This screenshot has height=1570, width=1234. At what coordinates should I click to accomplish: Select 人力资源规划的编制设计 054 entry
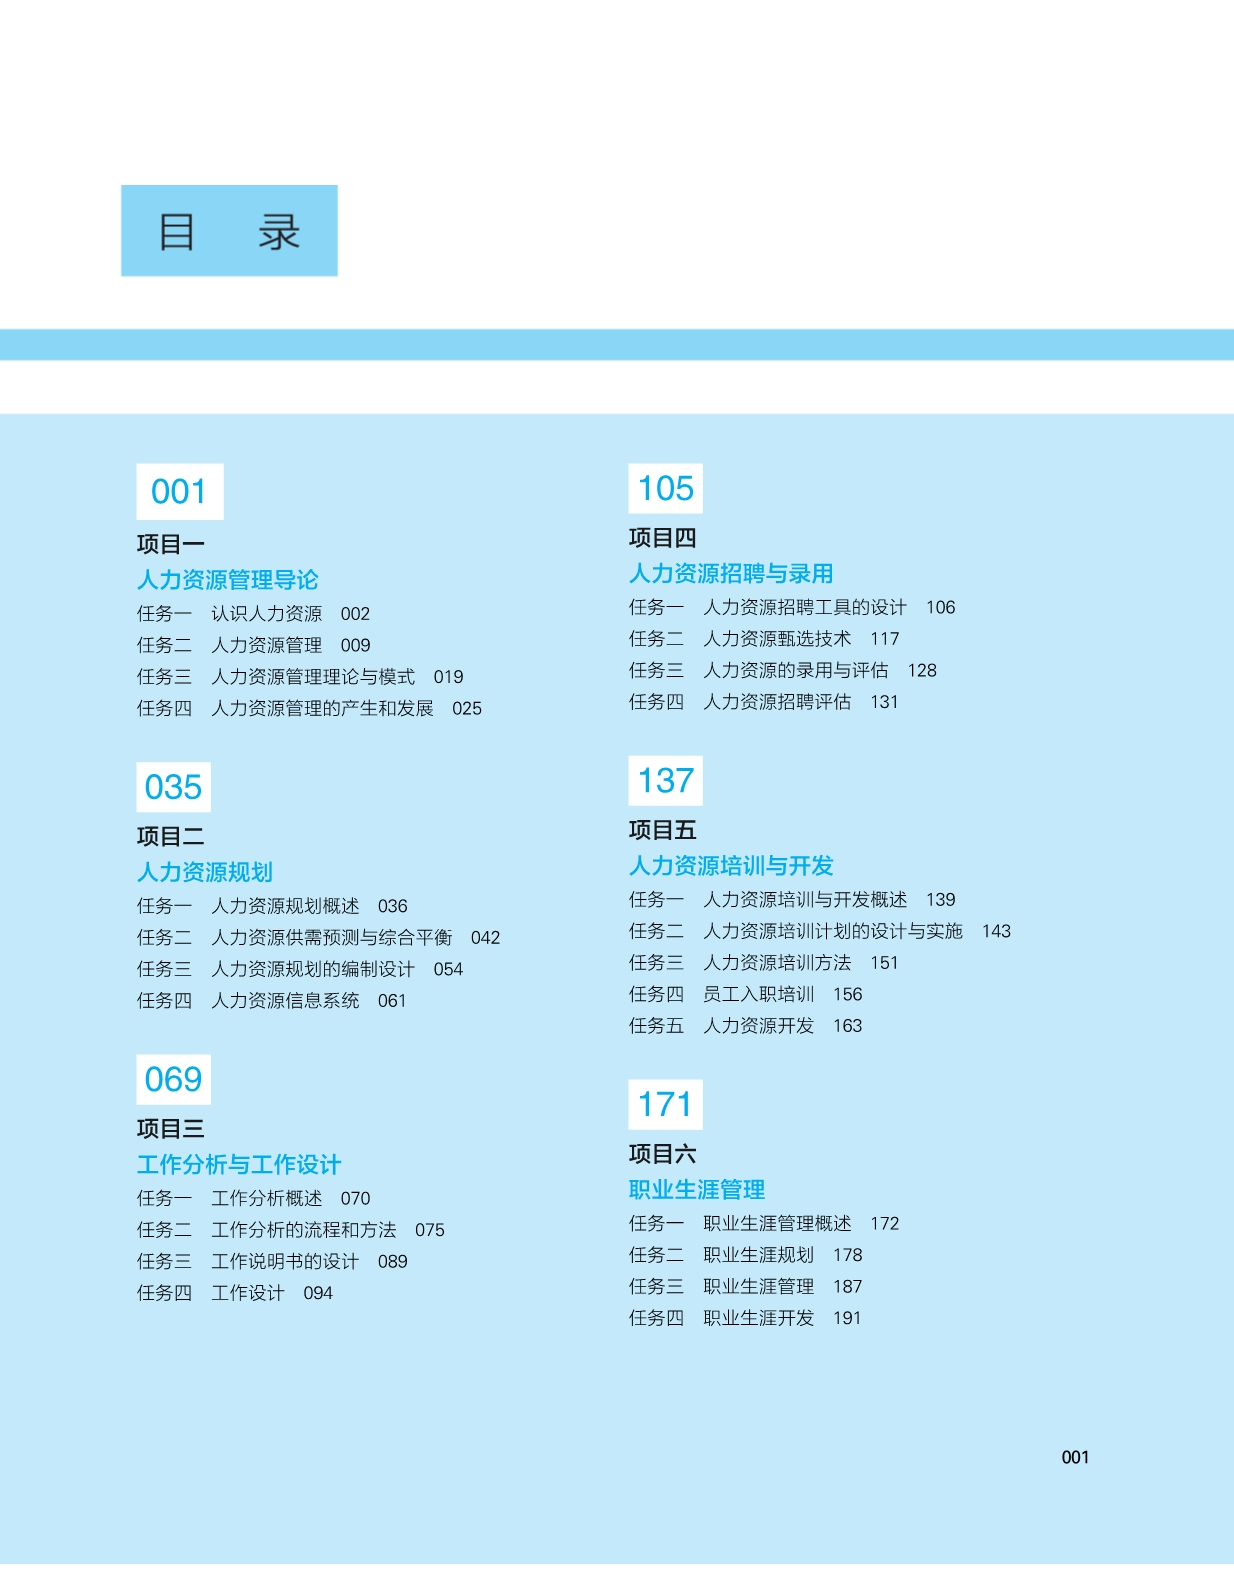click(300, 969)
